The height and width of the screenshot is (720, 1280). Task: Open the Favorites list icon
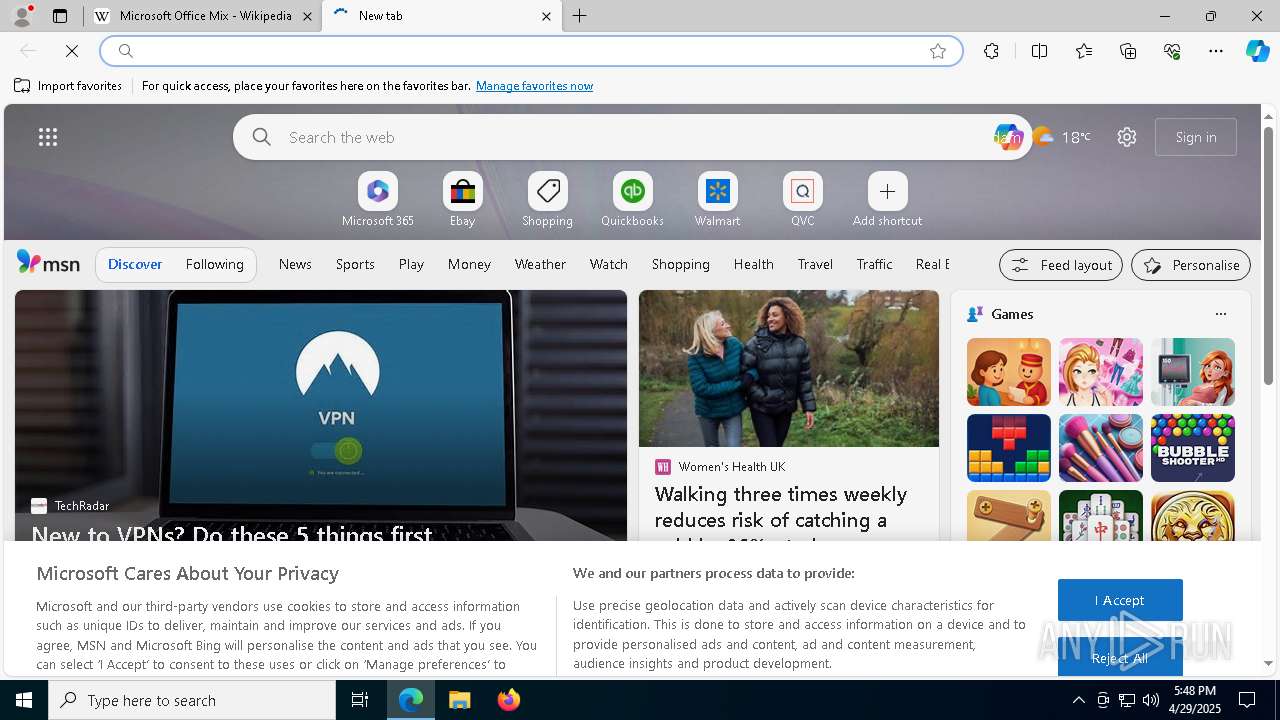(x=1084, y=51)
